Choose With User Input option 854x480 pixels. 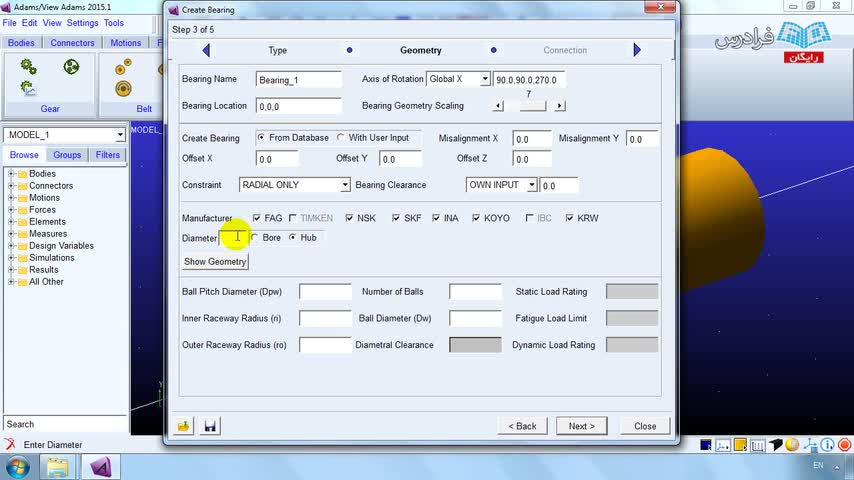point(341,138)
